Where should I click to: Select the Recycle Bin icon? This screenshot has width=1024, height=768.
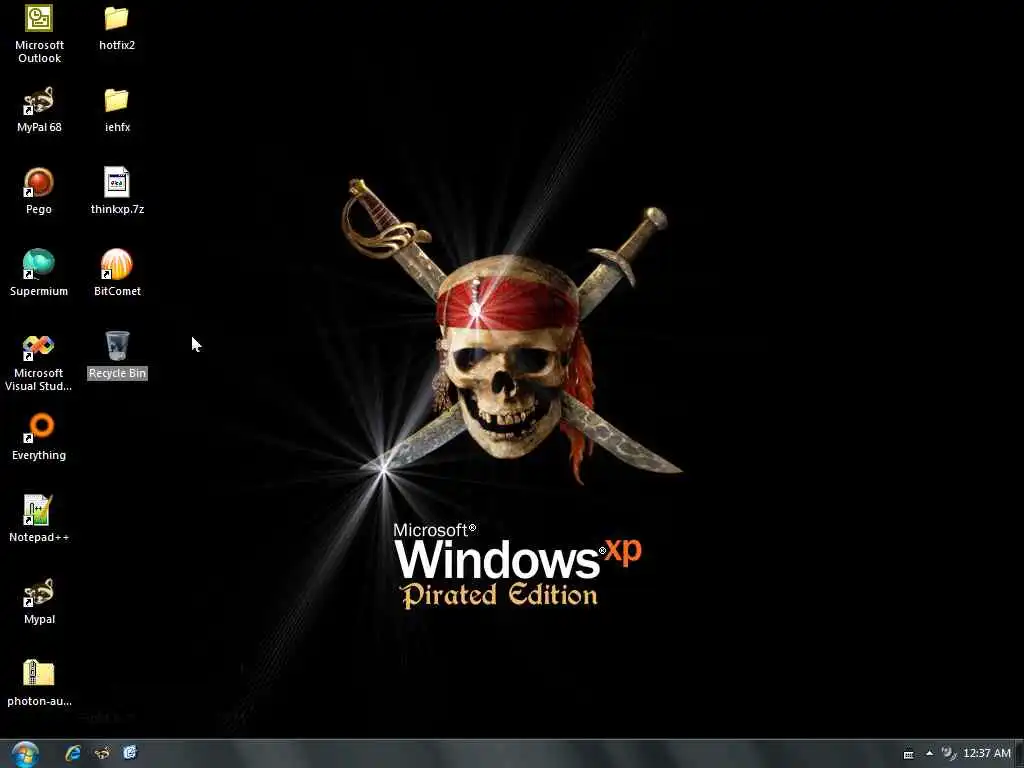click(x=117, y=346)
